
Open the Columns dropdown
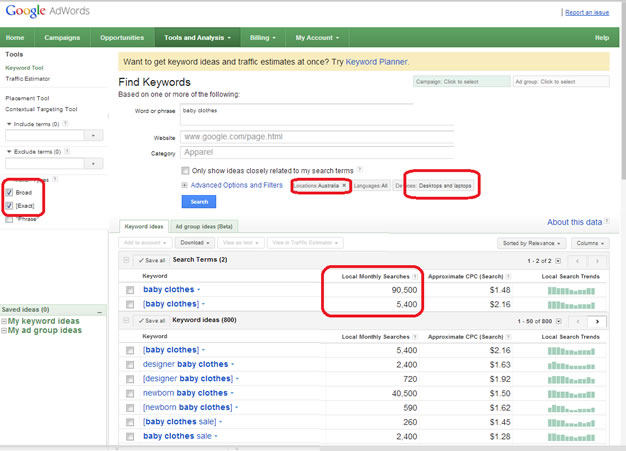[x=590, y=243]
